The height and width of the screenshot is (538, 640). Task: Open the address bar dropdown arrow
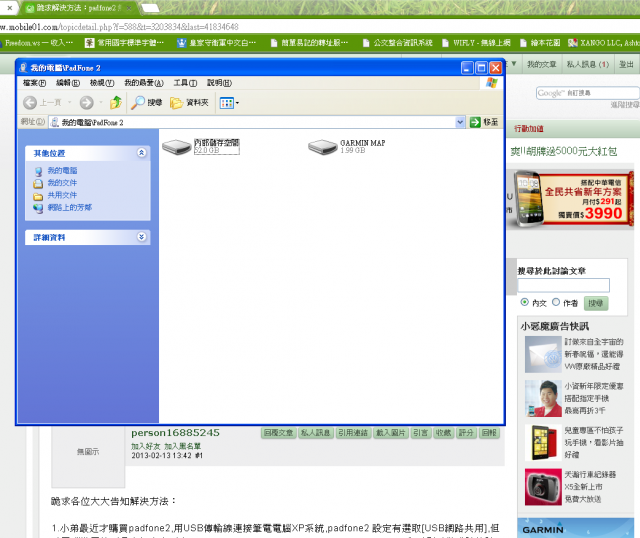460,122
